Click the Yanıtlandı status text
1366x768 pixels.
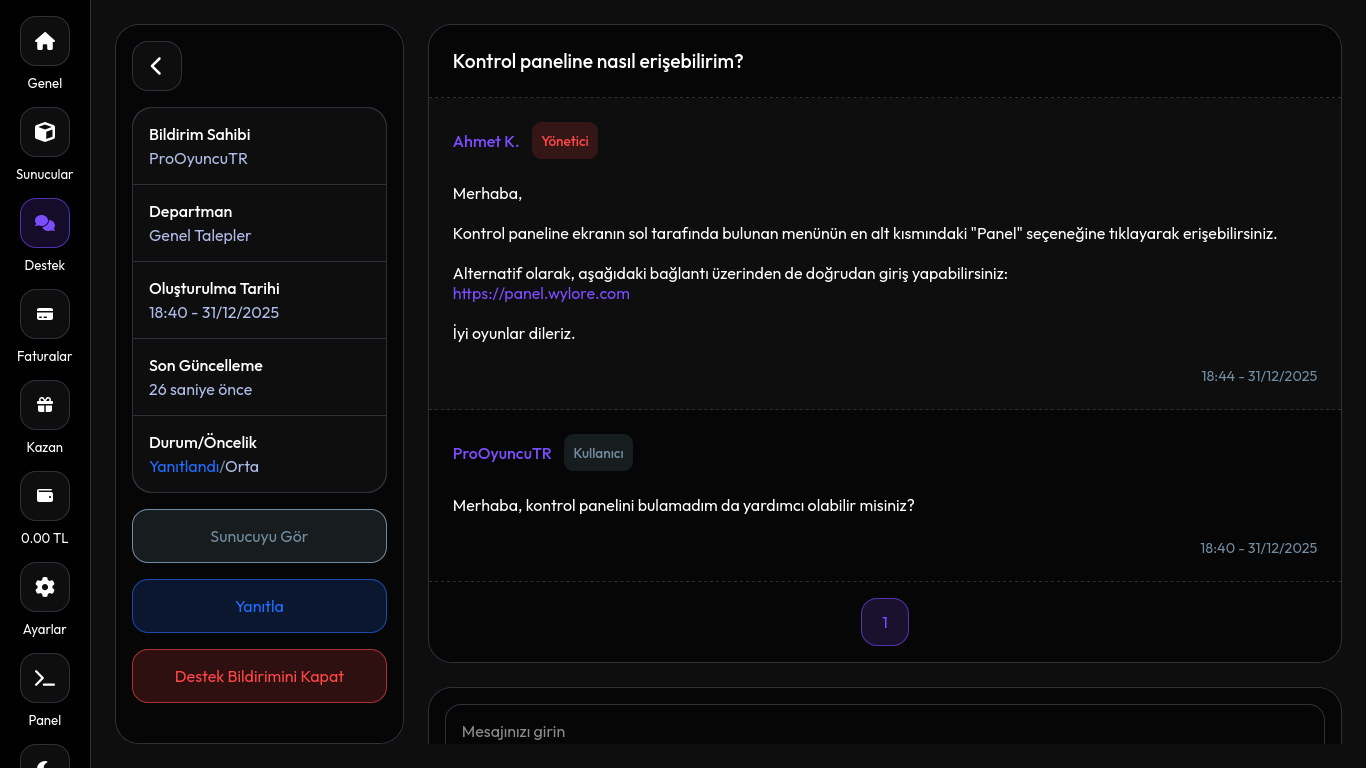(184, 467)
